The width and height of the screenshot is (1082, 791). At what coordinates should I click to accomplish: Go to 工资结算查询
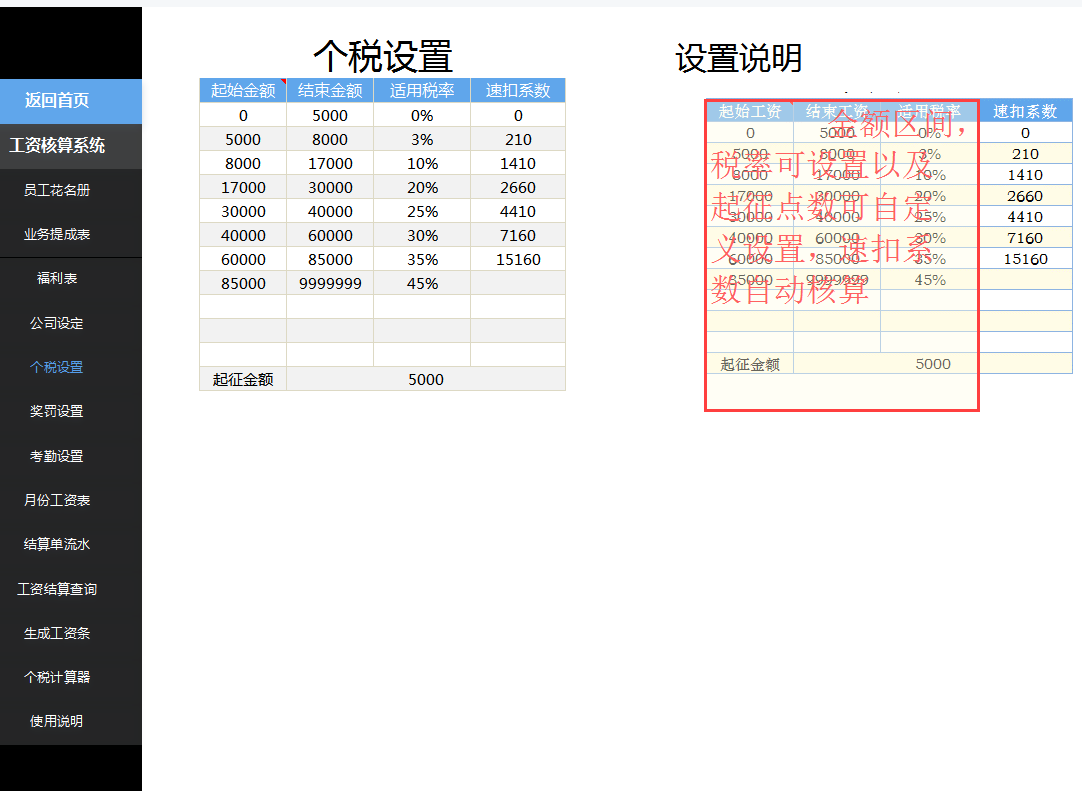[55, 589]
